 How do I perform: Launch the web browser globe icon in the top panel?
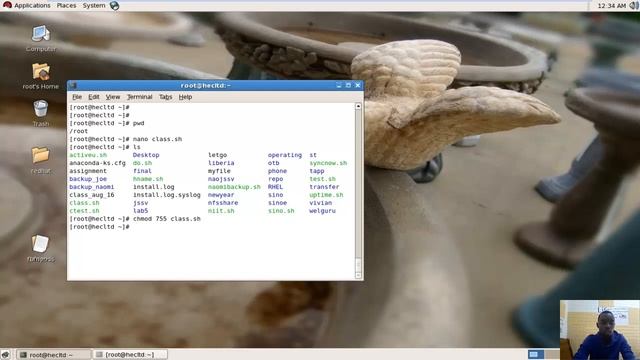coord(115,6)
